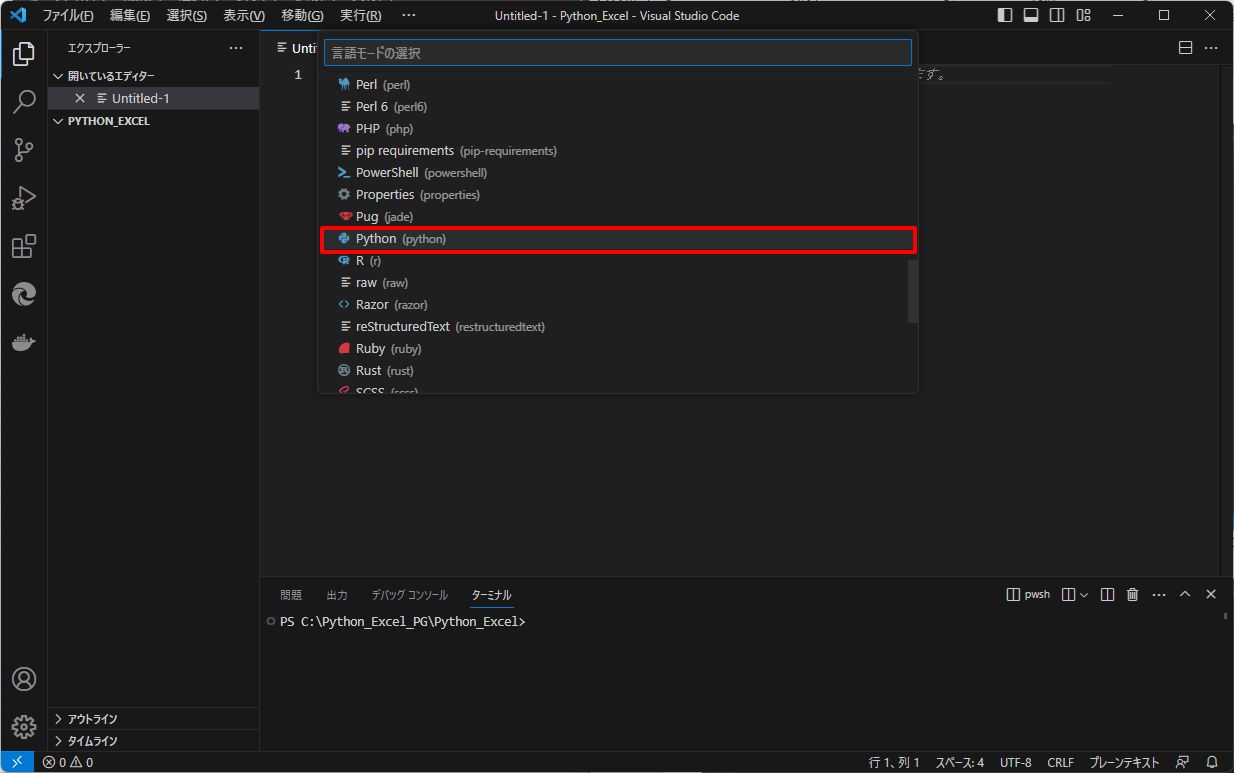Toggle the bottom panel visibility
This screenshot has width=1234, height=773.
(x=1031, y=15)
